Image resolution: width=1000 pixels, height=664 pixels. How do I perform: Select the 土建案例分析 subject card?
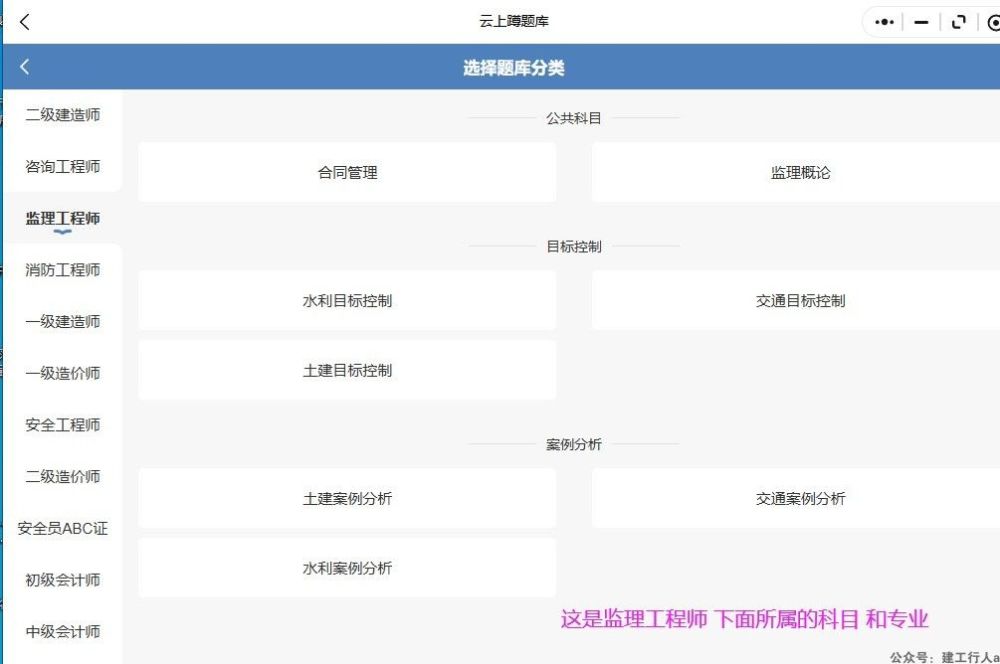coord(347,499)
